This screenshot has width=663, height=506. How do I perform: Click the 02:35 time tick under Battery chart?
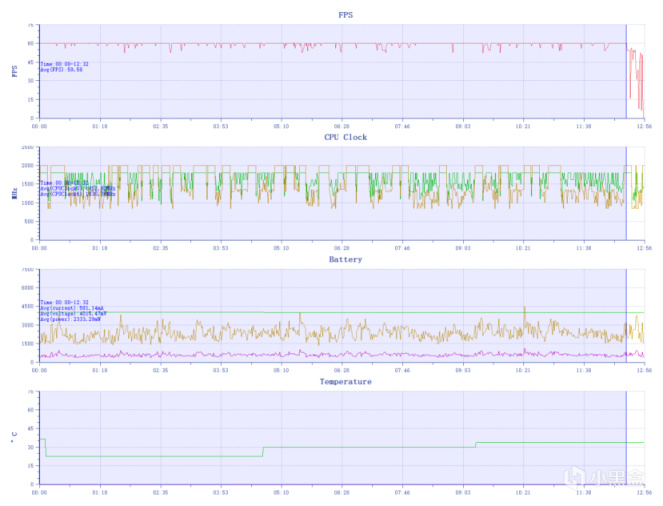click(160, 370)
